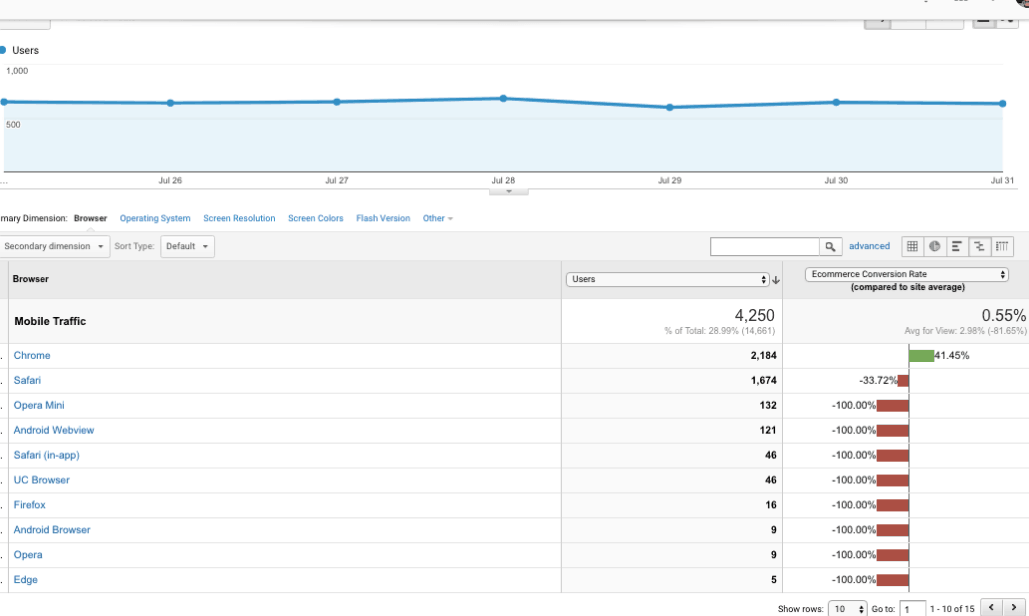Click the magnifier search button

[x=830, y=246]
